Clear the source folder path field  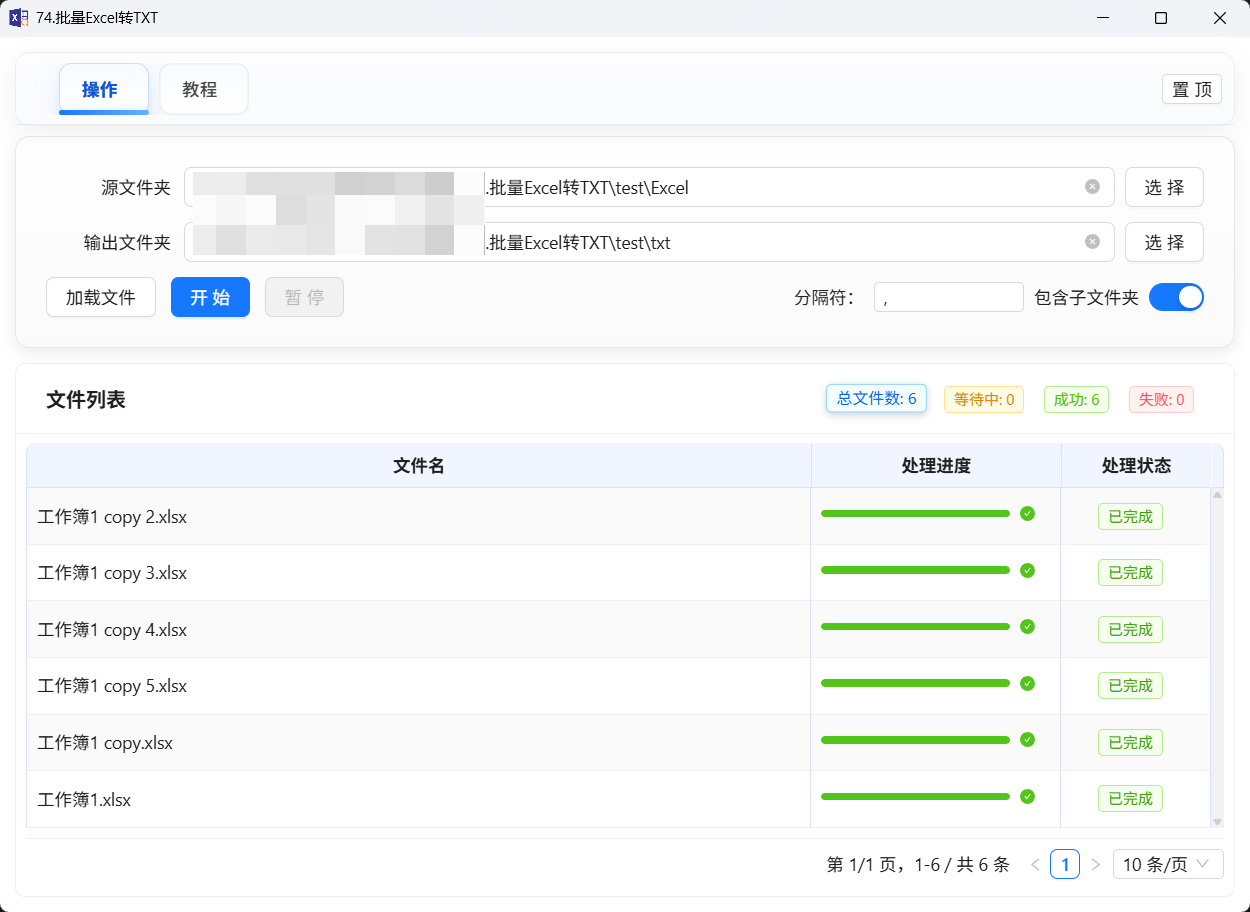click(1092, 187)
